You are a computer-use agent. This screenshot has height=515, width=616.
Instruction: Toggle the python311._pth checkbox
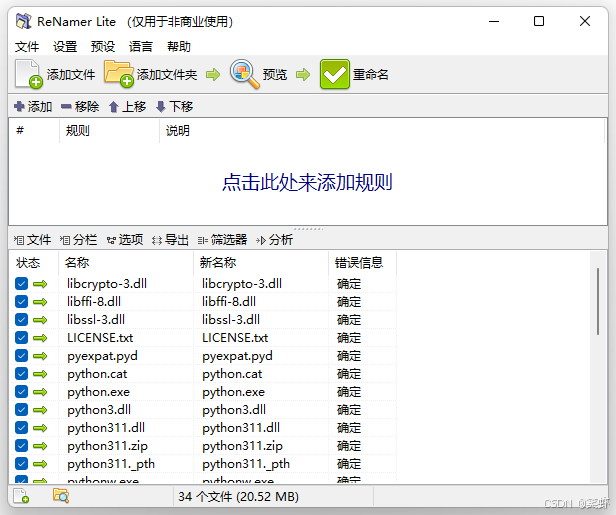22,464
